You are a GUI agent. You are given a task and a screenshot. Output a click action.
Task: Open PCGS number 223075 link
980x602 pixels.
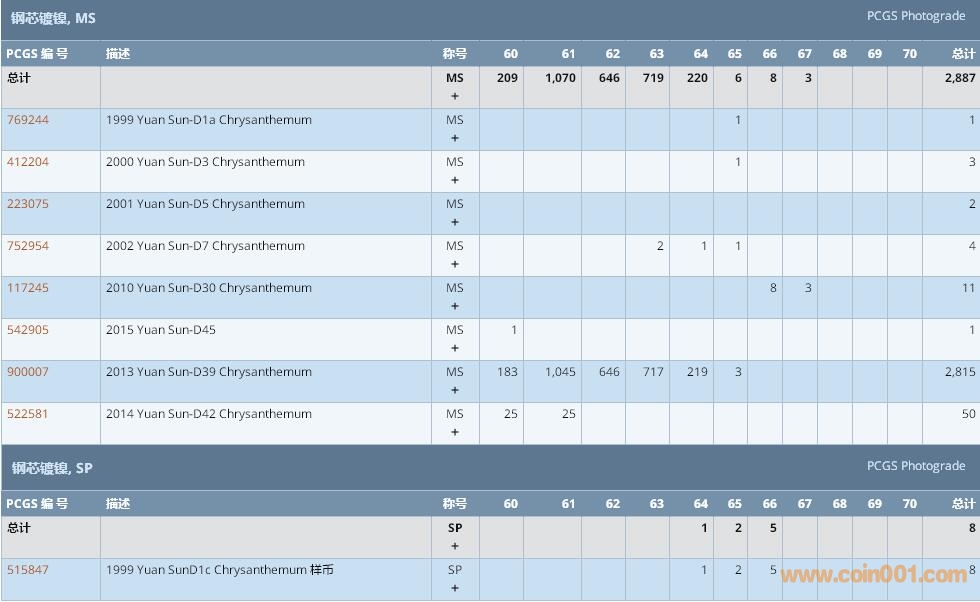point(28,204)
